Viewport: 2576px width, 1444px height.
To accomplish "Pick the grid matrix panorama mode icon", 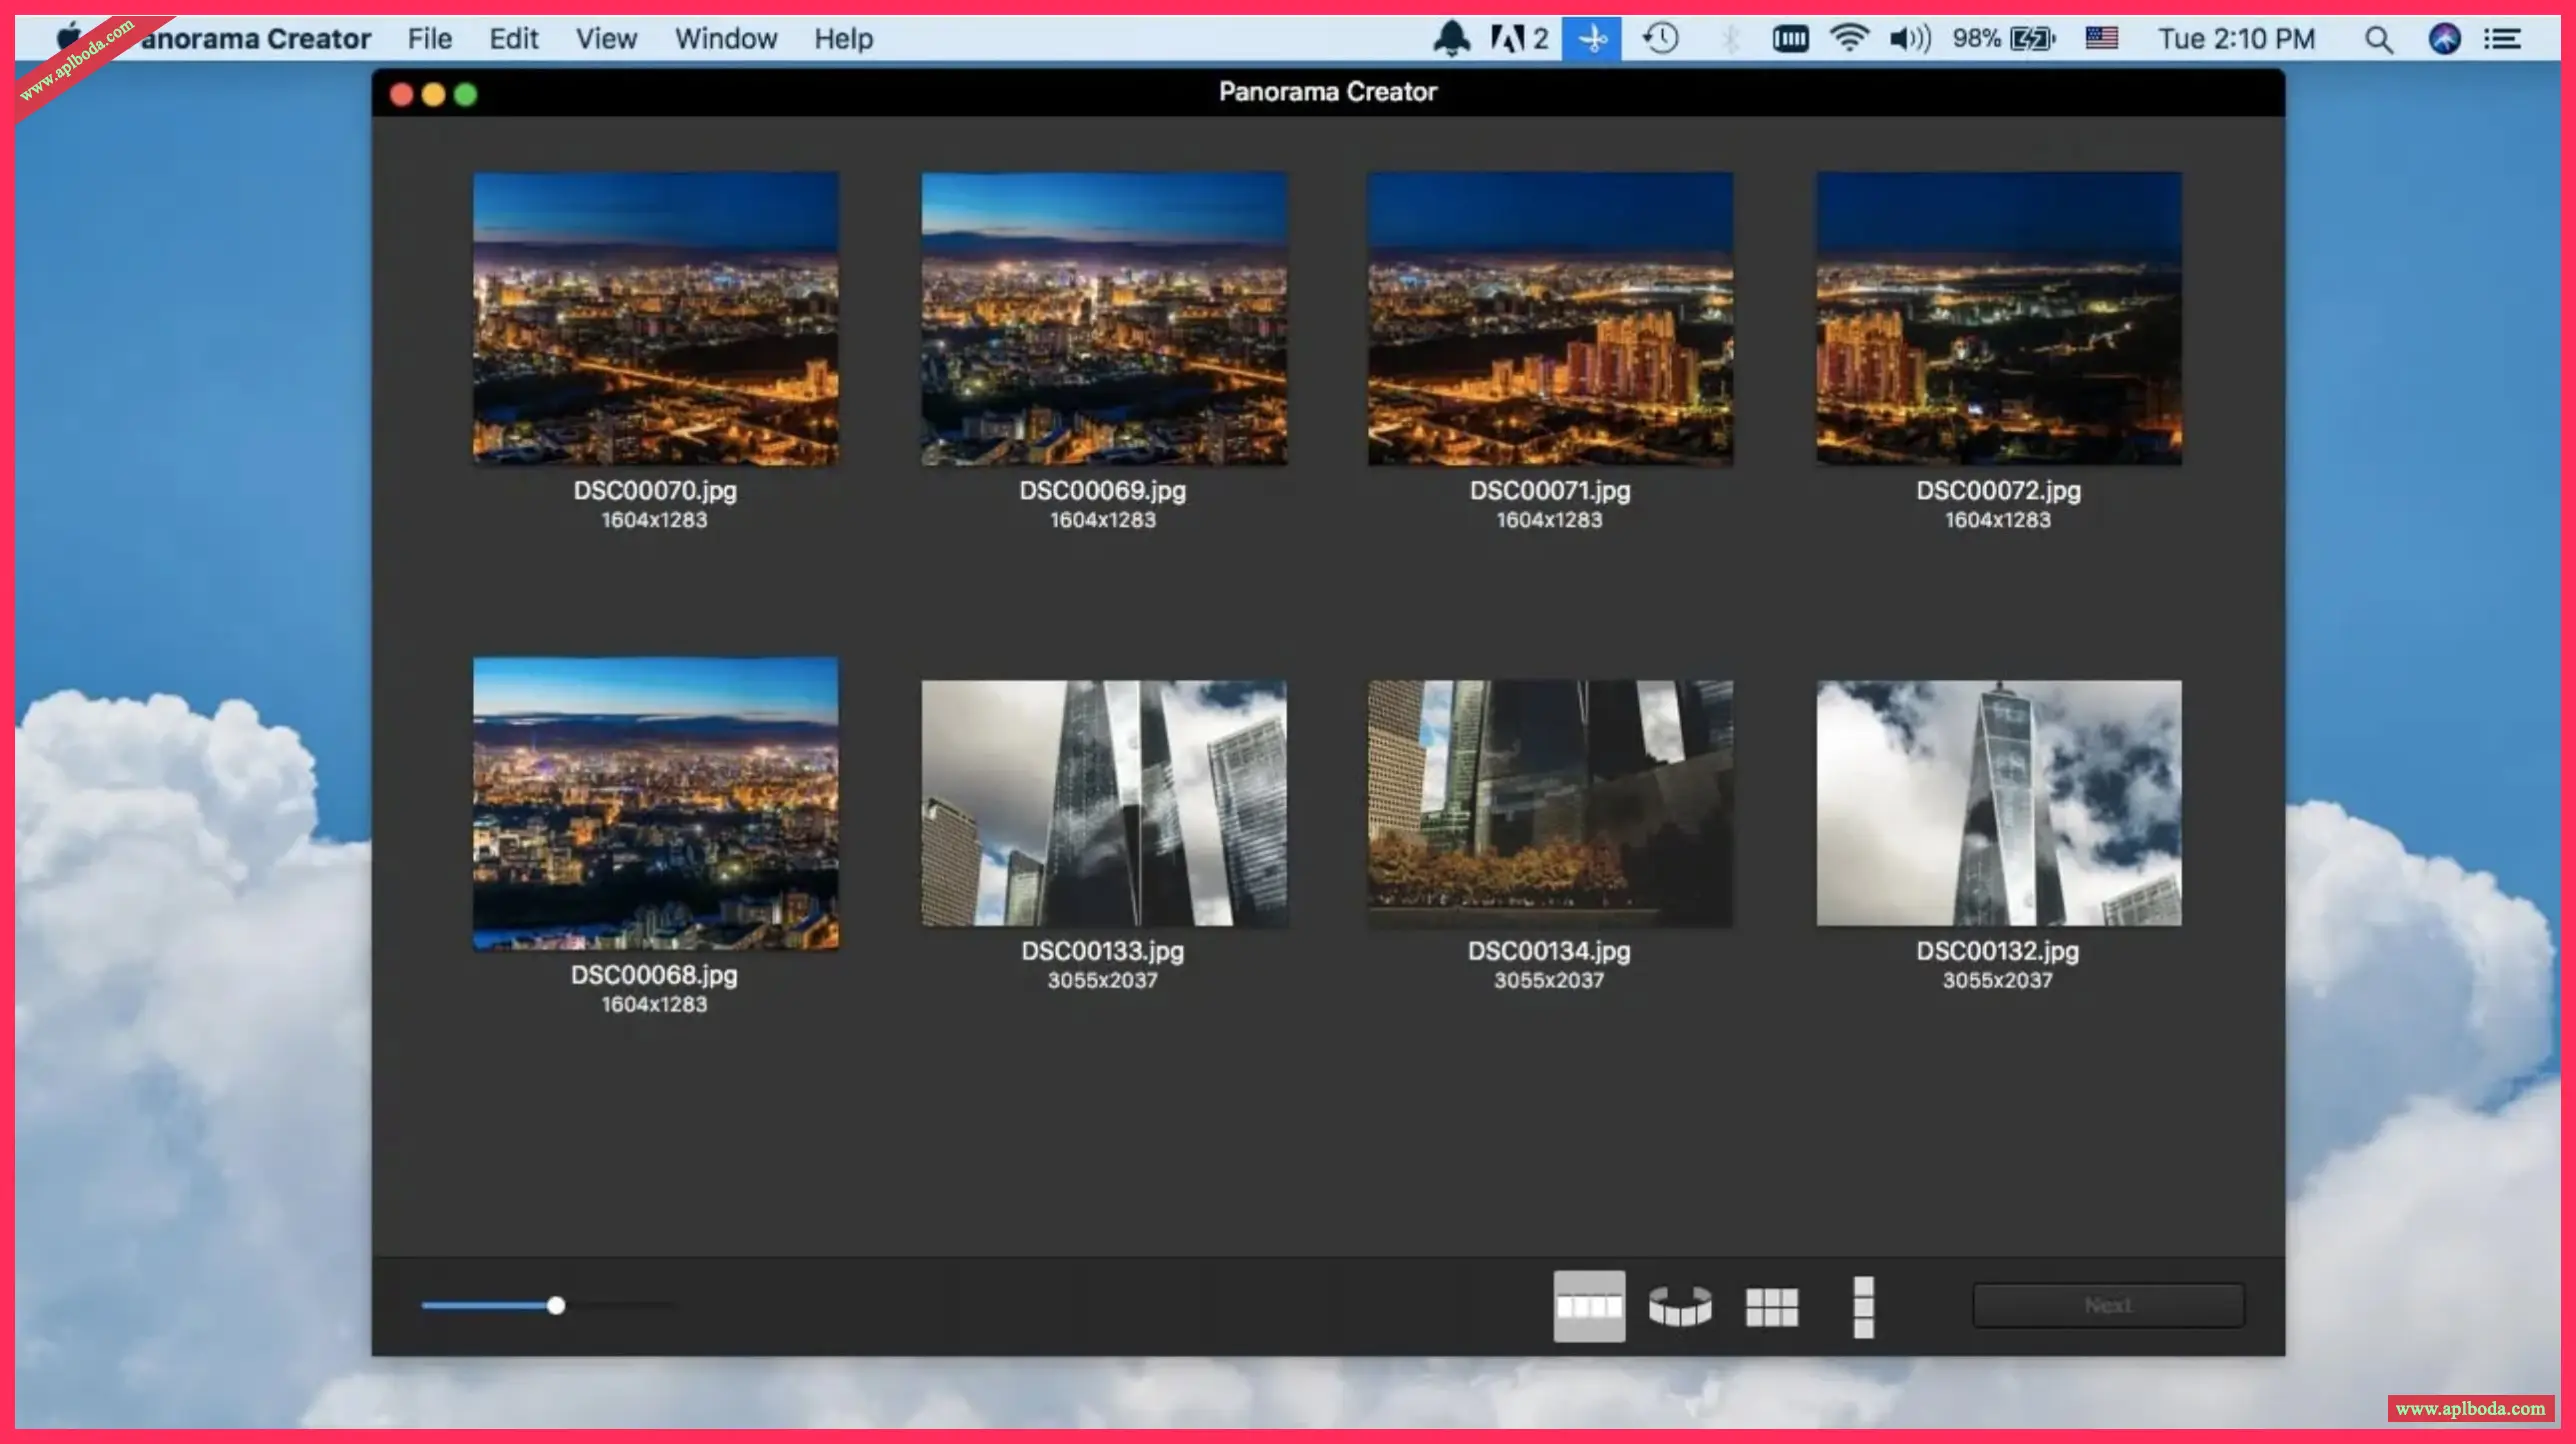I will [x=1771, y=1306].
